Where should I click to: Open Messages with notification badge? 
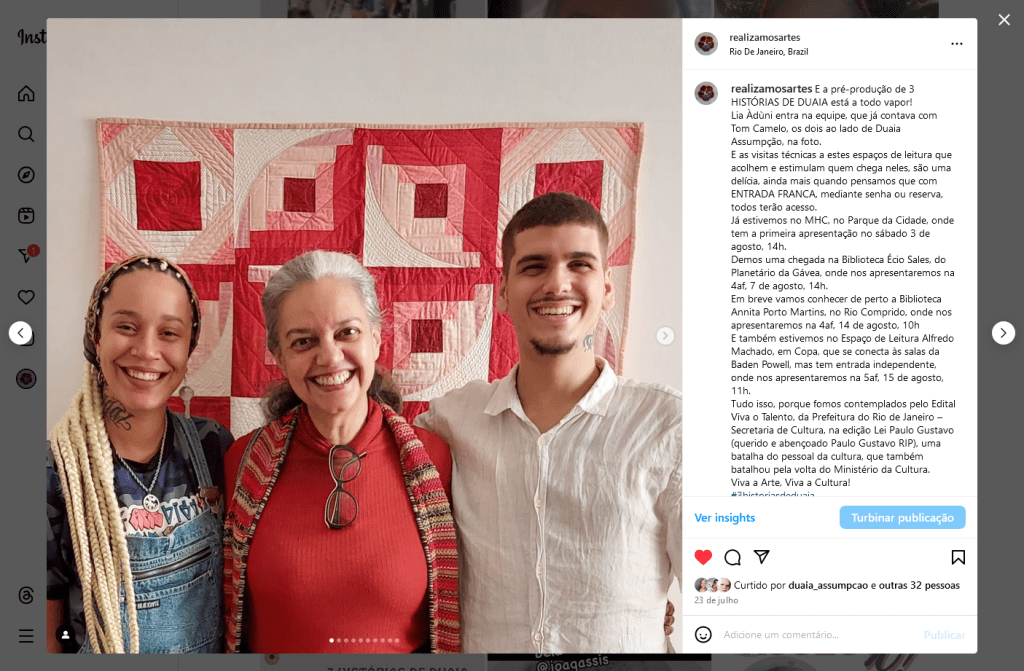27,254
